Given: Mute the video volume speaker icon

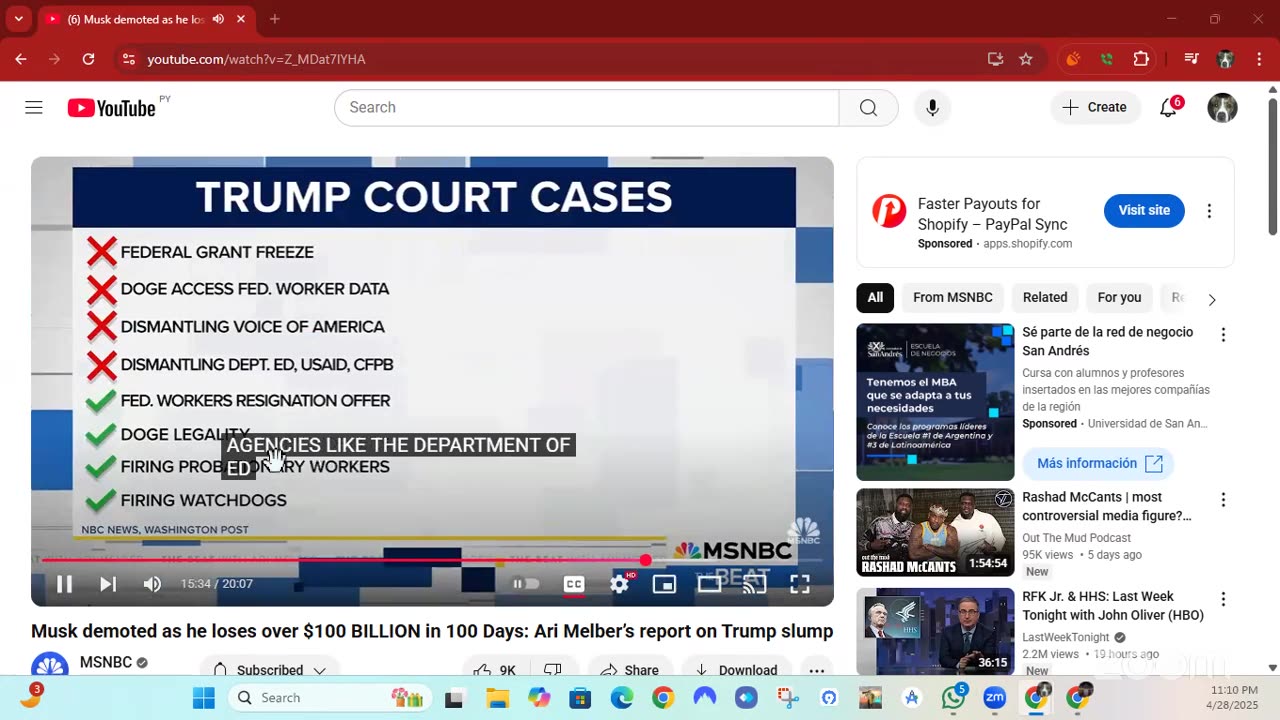Looking at the screenshot, I should pyautogui.click(x=152, y=584).
